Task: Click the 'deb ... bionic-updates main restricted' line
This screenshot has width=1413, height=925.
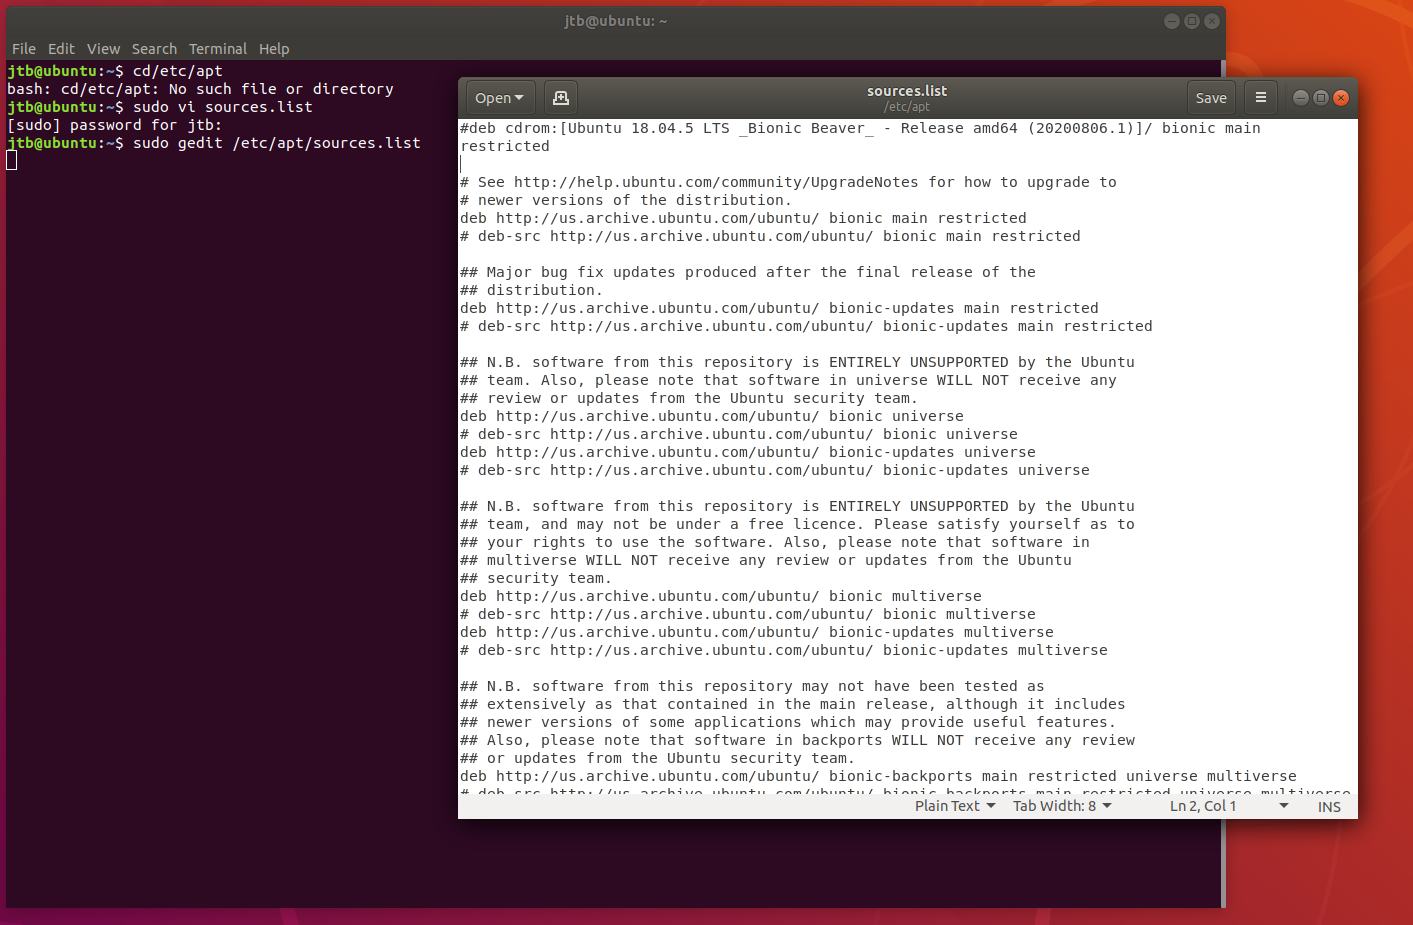Action: [779, 308]
